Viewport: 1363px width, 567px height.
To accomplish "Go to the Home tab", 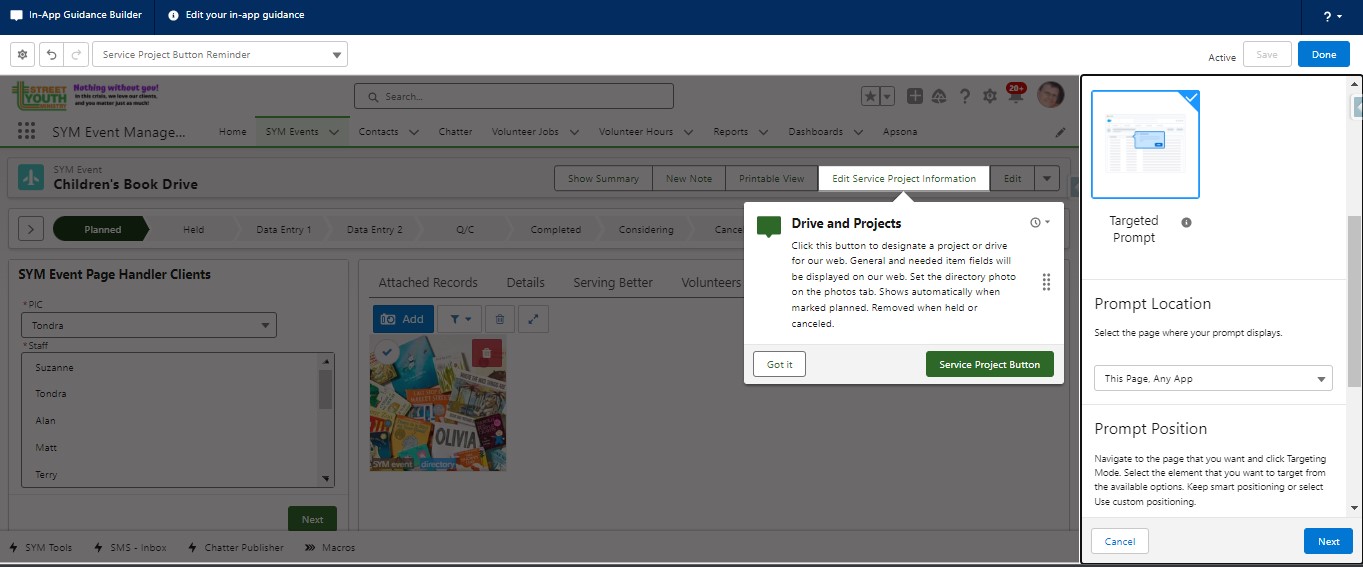I will click(x=232, y=132).
